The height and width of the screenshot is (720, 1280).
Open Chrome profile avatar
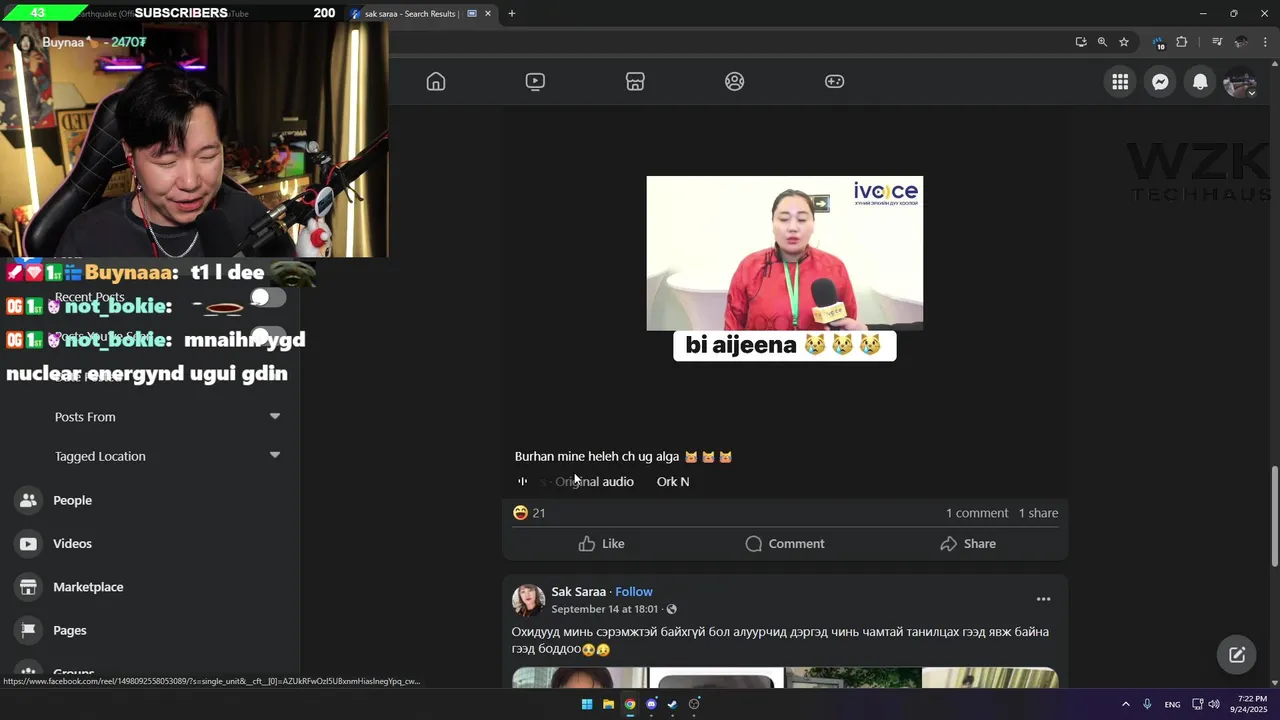[1241, 42]
